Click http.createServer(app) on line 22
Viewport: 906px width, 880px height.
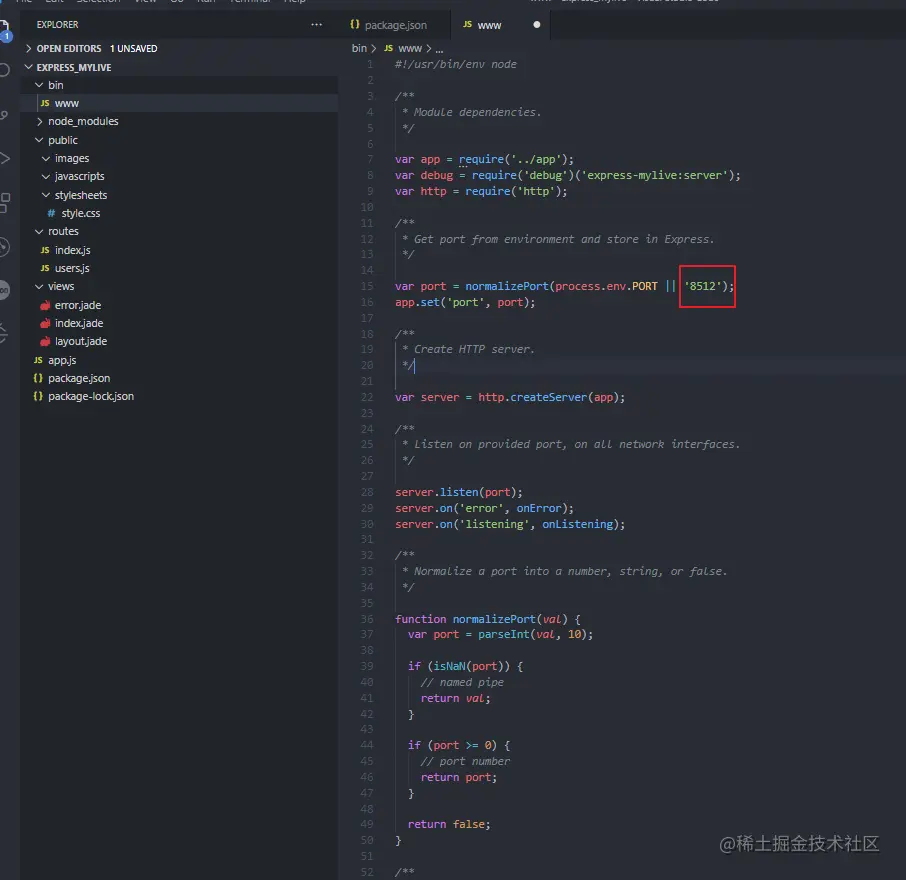(x=548, y=397)
